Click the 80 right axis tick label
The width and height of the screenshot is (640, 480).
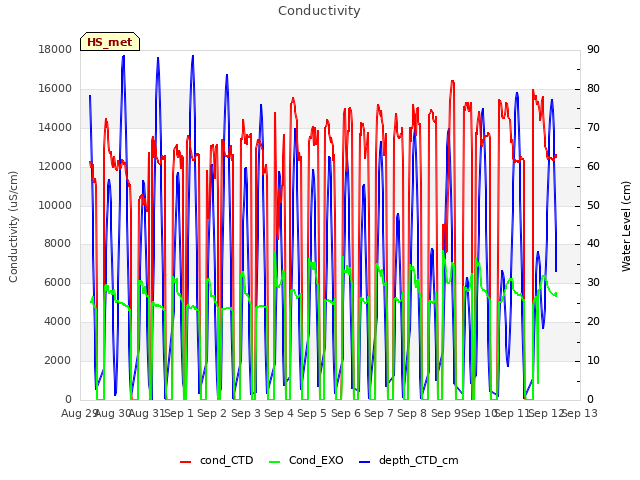pyautogui.click(x=593, y=89)
